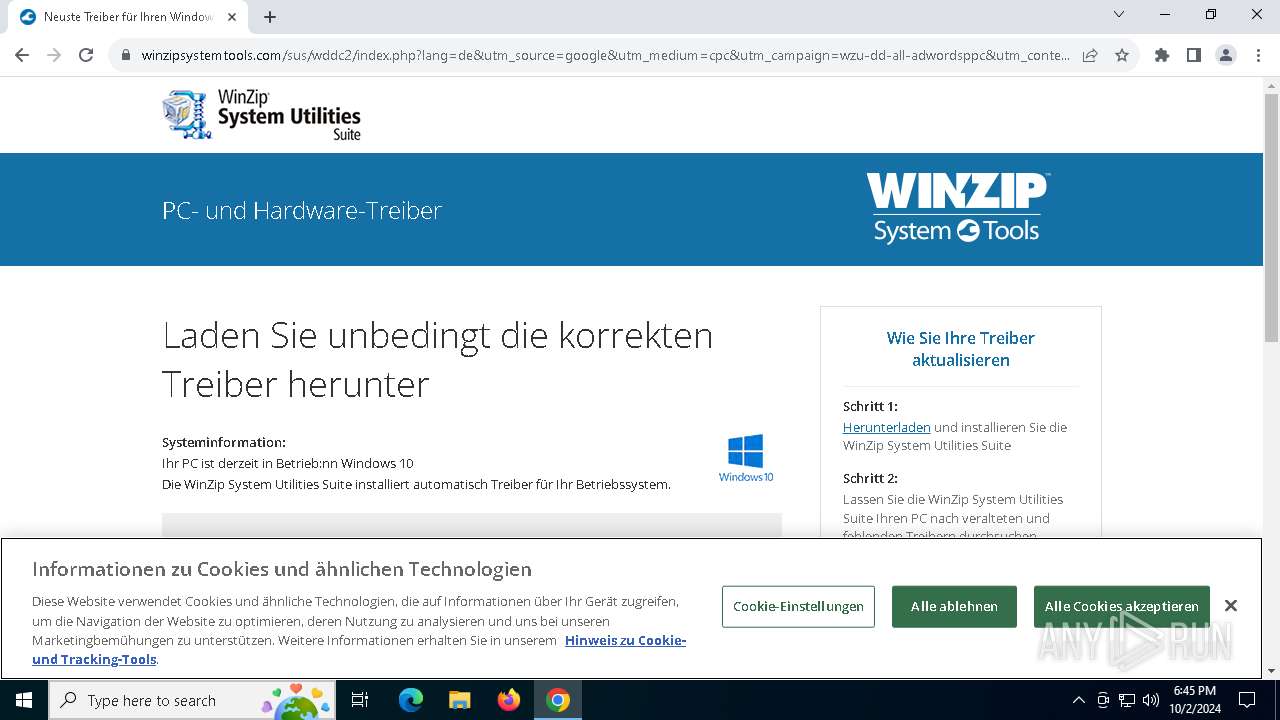Open the Windows notification center
This screenshot has height=720, width=1280.
[x=1247, y=700]
